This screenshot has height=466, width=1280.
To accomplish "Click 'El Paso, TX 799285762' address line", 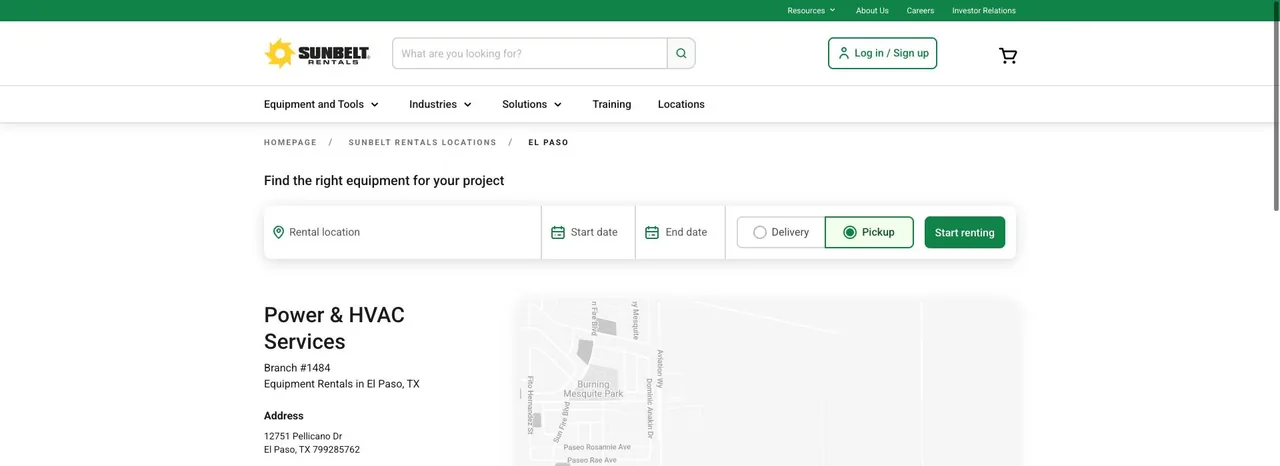I will point(312,450).
